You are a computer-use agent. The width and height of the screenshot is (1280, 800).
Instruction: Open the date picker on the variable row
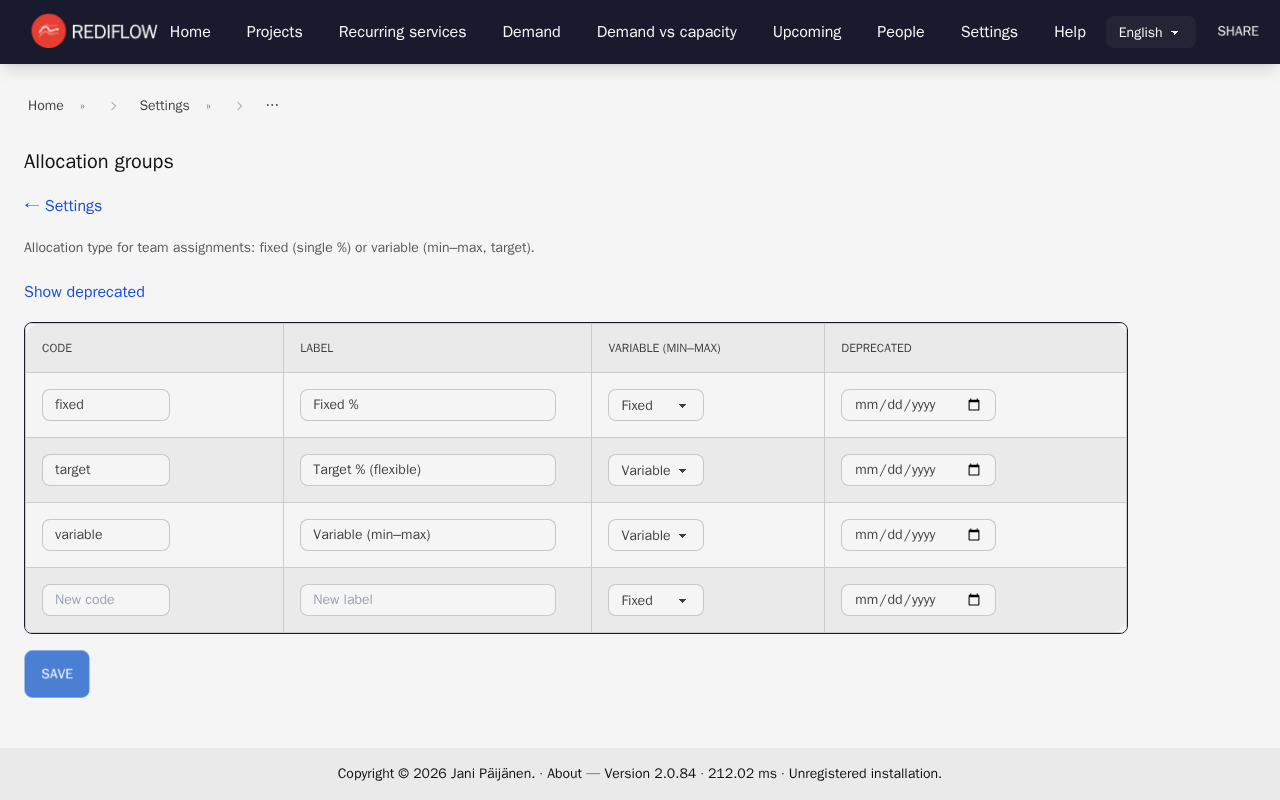point(974,534)
